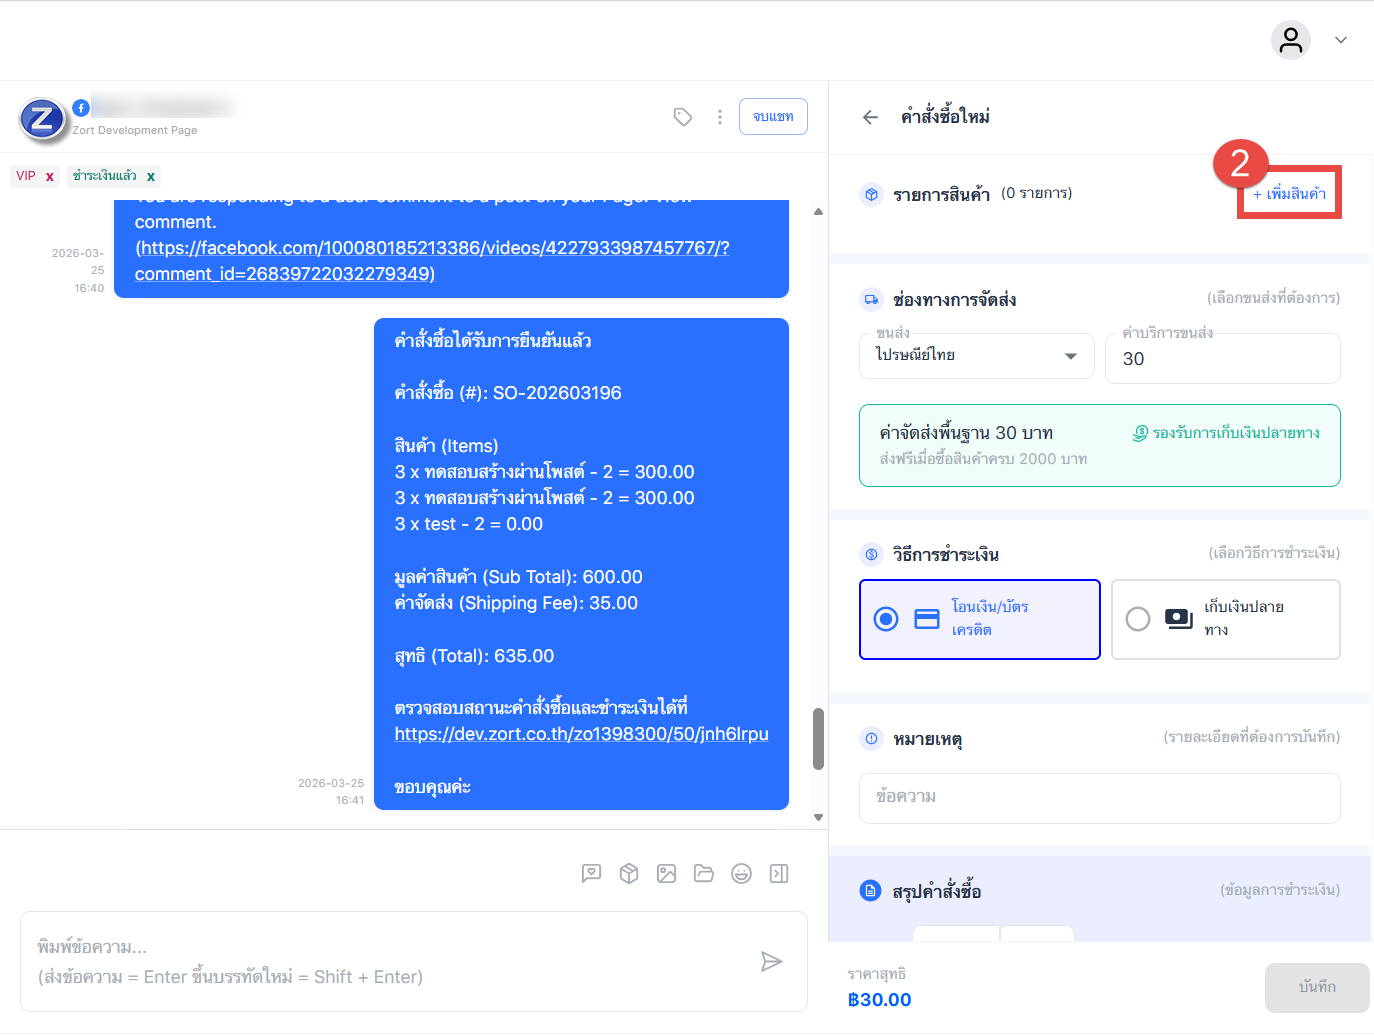Click the tag icon in chat header
Screen dimensions: 1374x1035
point(683,117)
